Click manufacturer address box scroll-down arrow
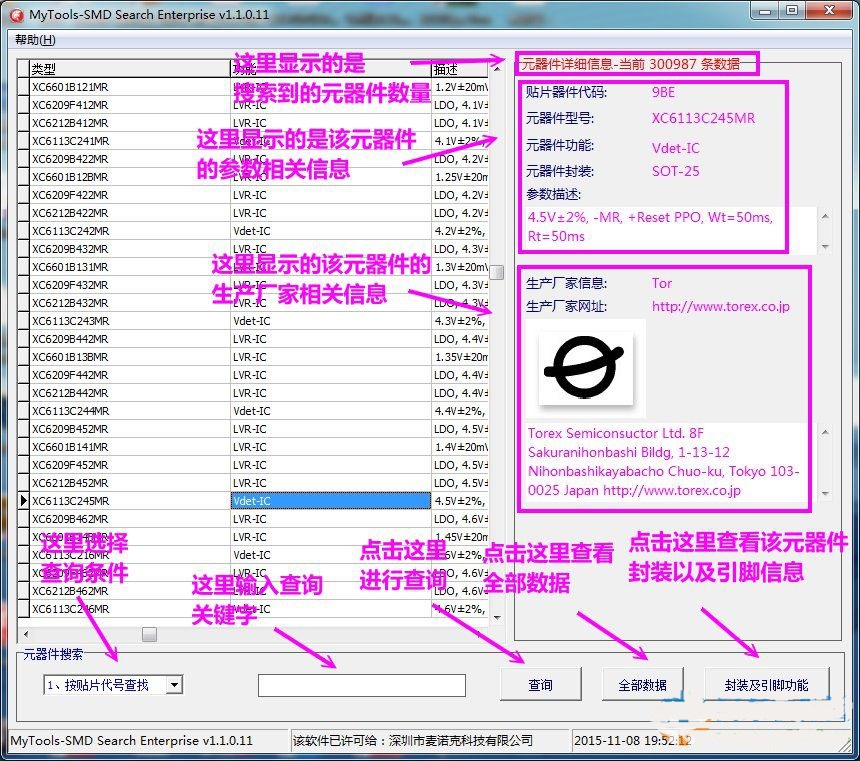The image size is (860, 761). point(825,494)
